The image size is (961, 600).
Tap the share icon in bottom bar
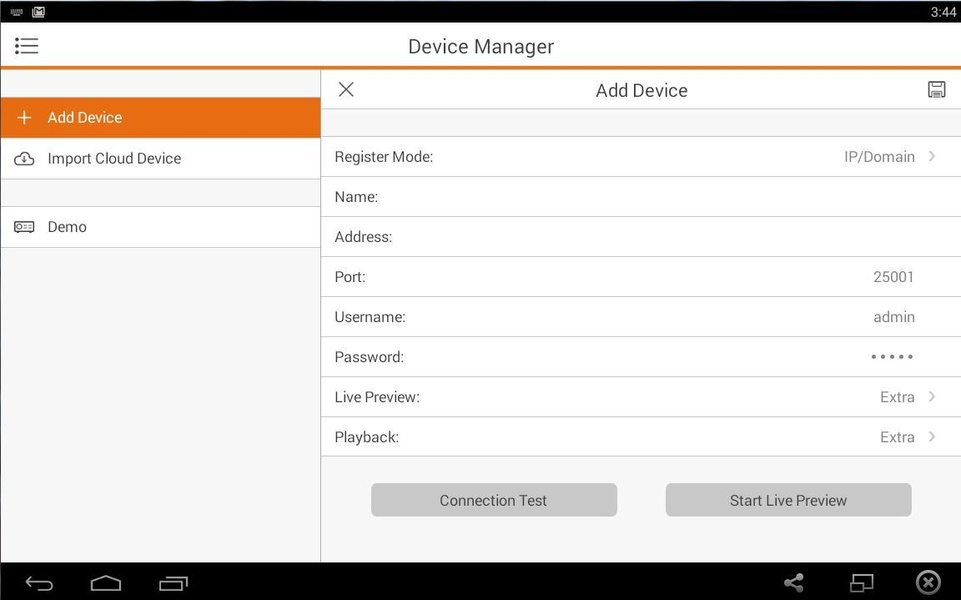pyautogui.click(x=794, y=582)
